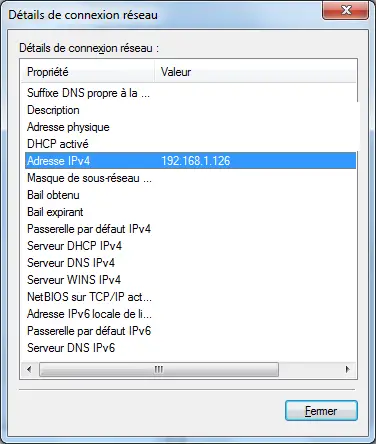Select the Serveur DNS IPv4 row
This screenshot has height=444, width=376.
[x=190, y=263]
